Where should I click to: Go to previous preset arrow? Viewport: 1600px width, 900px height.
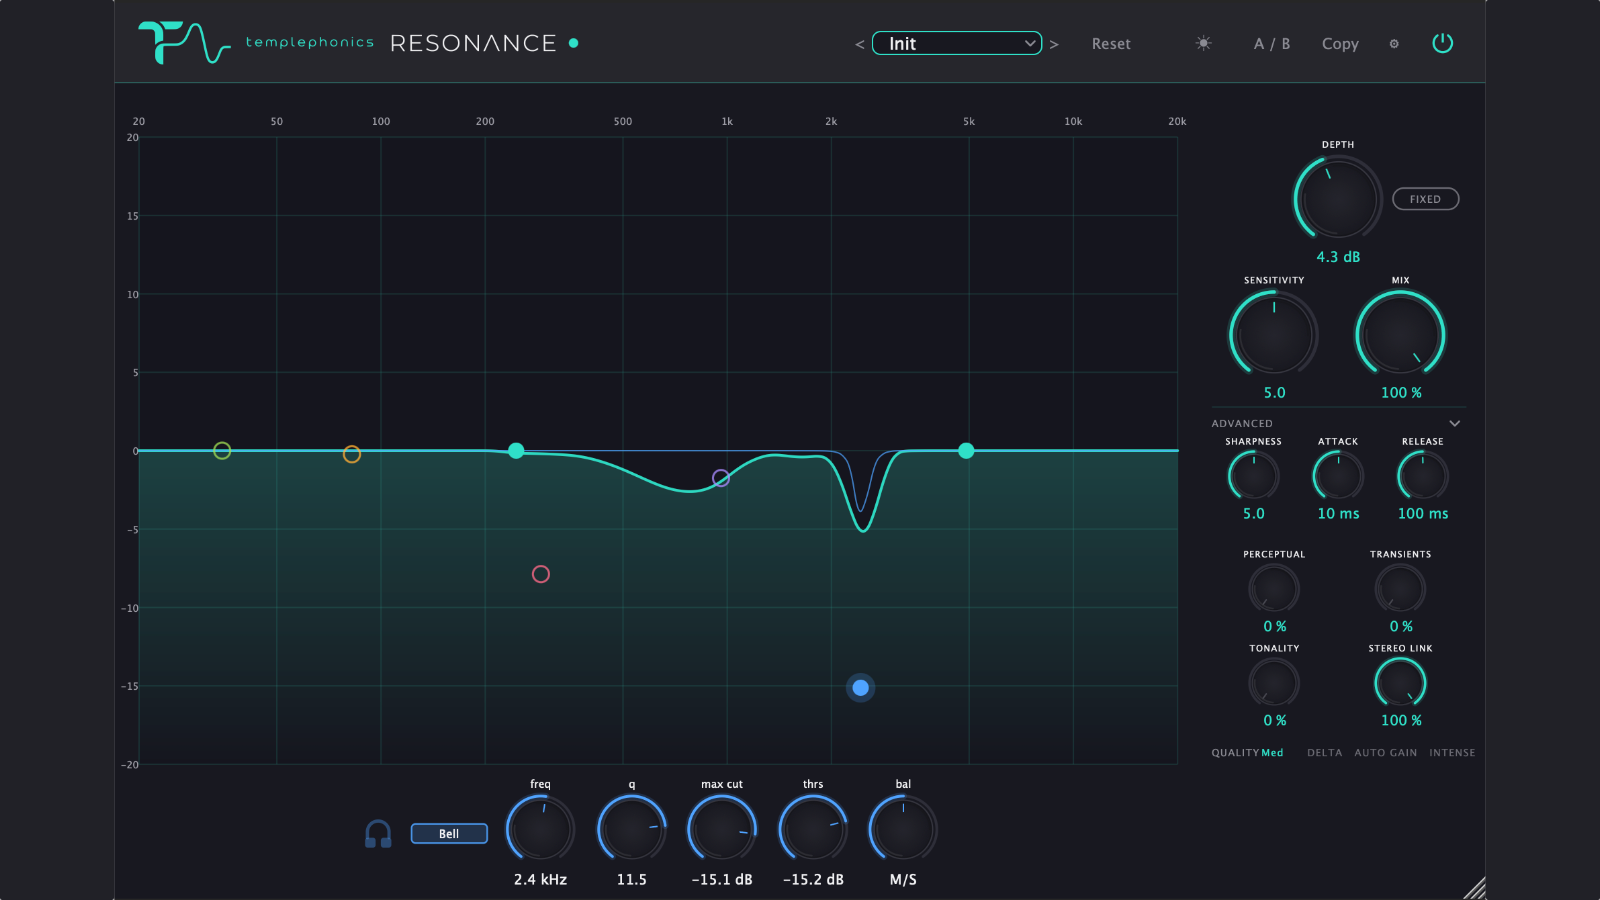click(859, 44)
